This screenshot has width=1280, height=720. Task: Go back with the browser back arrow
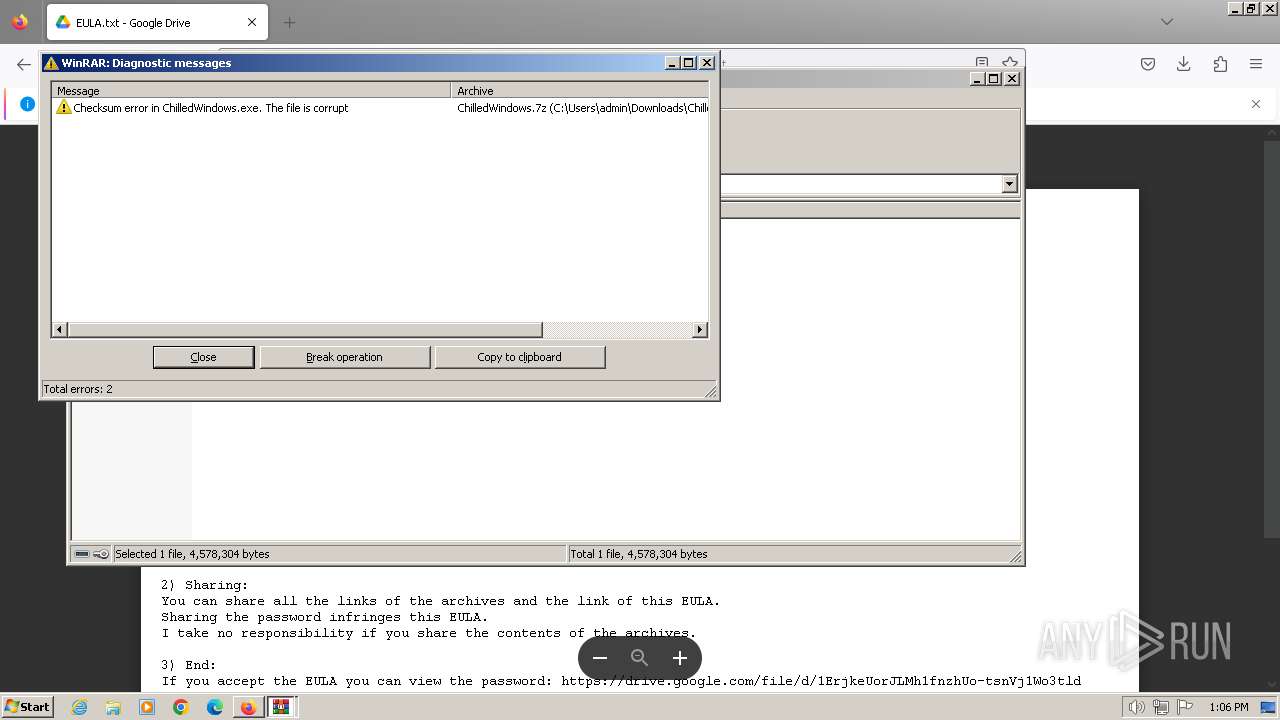pos(24,64)
